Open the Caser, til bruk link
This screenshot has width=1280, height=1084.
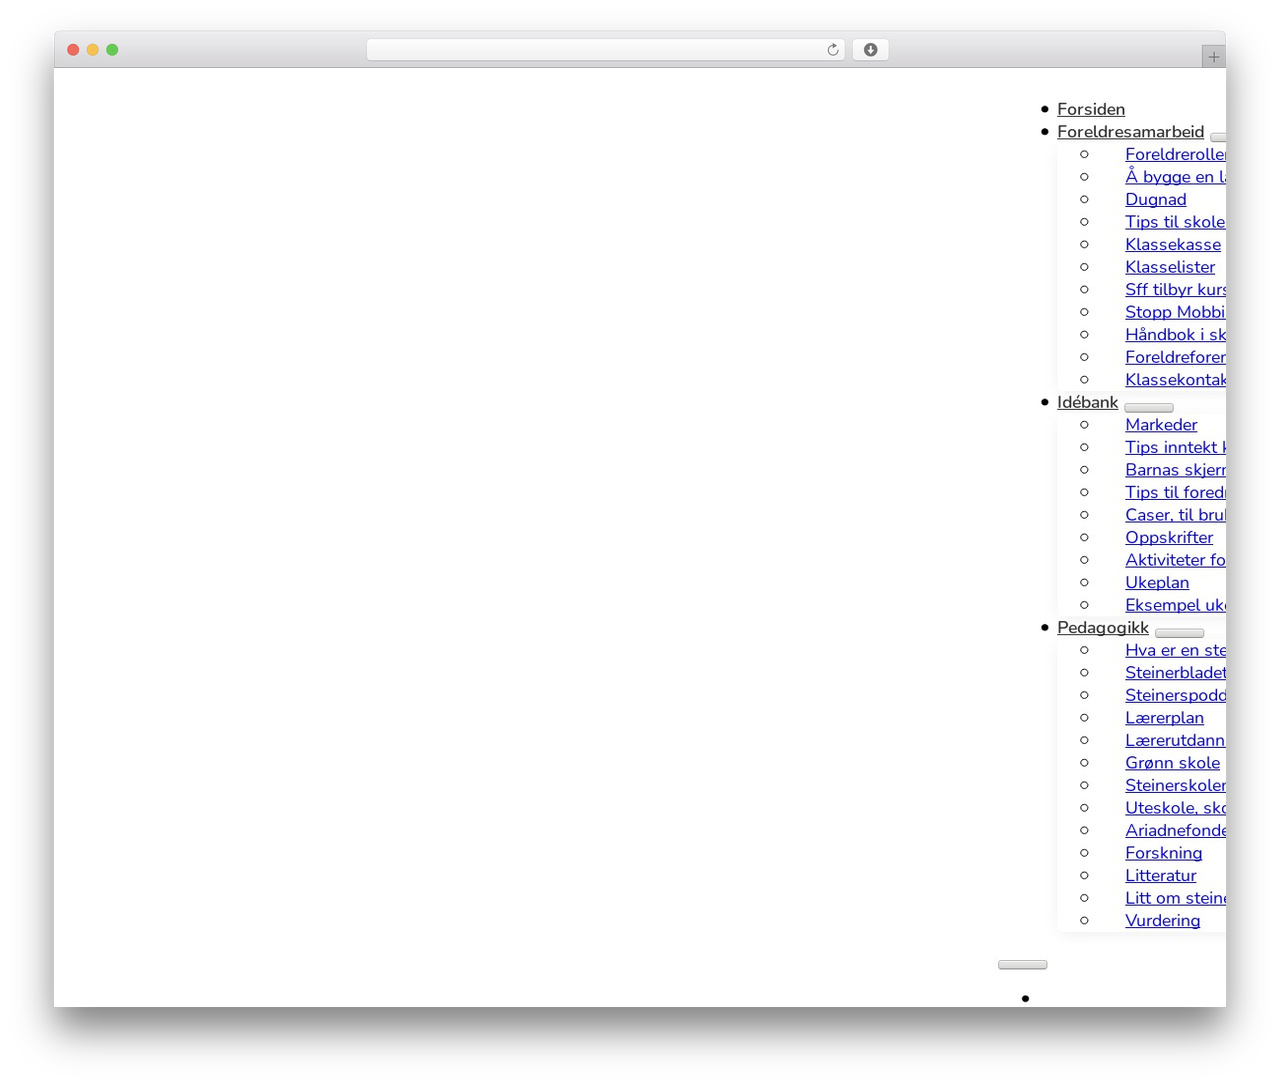coord(1175,514)
